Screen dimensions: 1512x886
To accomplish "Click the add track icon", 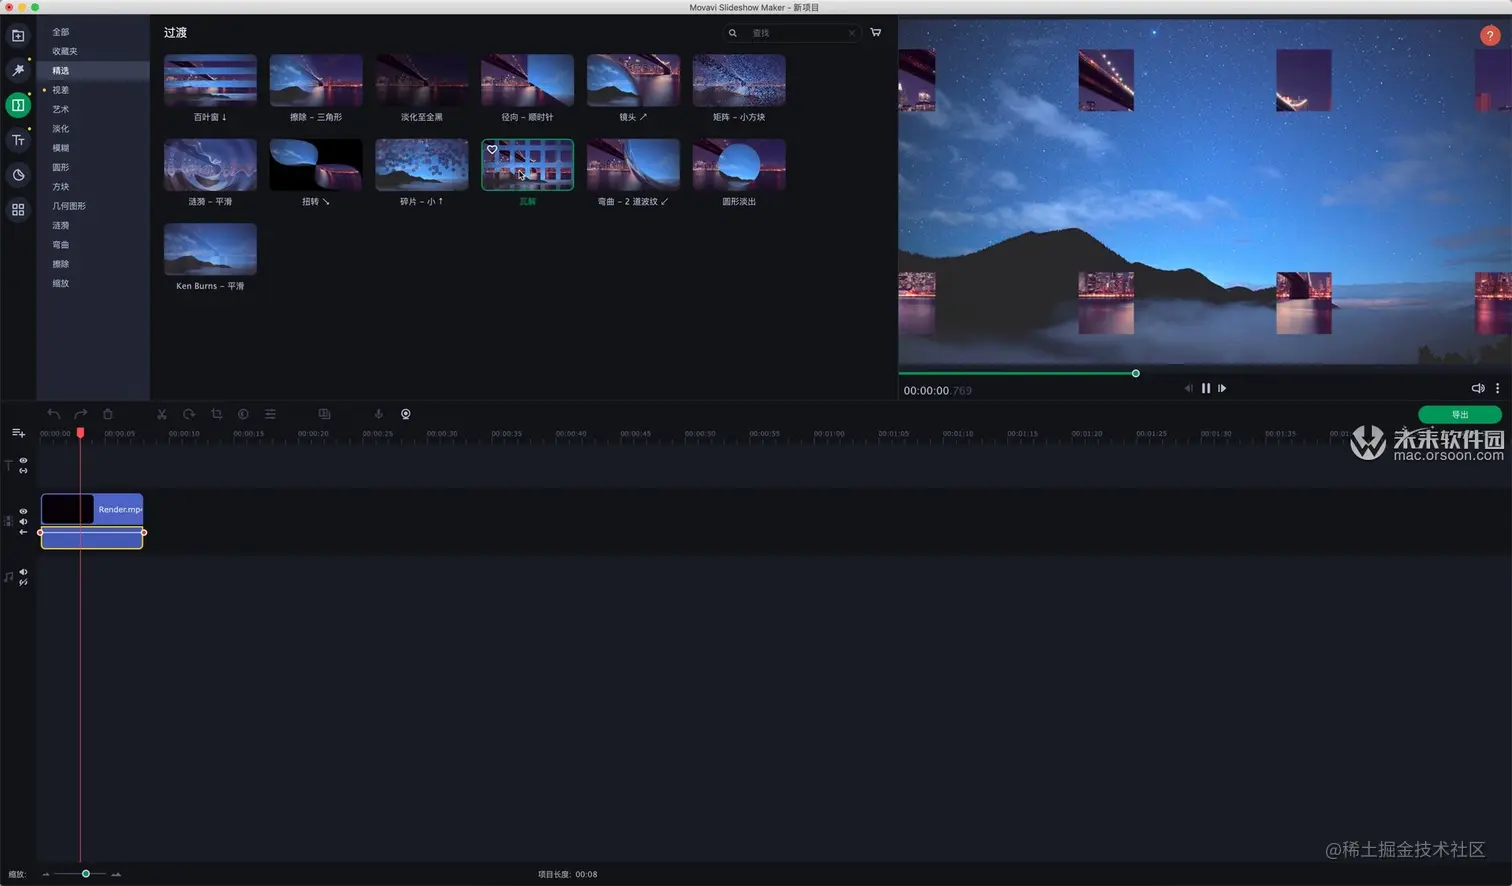I will tap(18, 433).
